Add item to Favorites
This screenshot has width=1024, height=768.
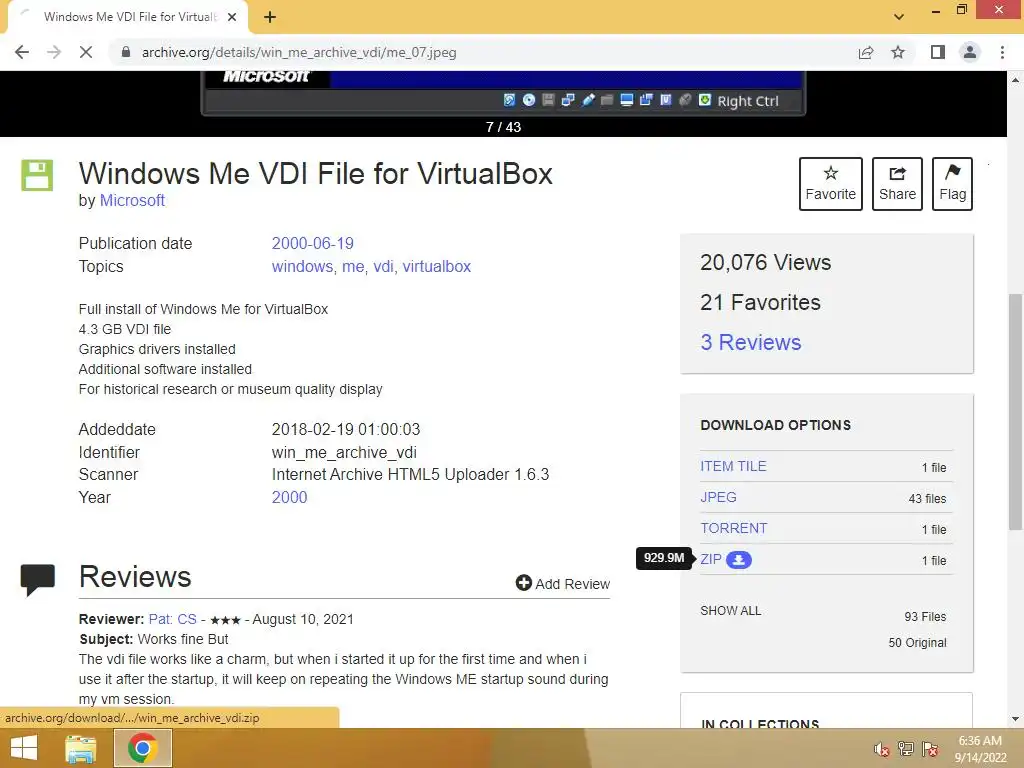pos(831,184)
